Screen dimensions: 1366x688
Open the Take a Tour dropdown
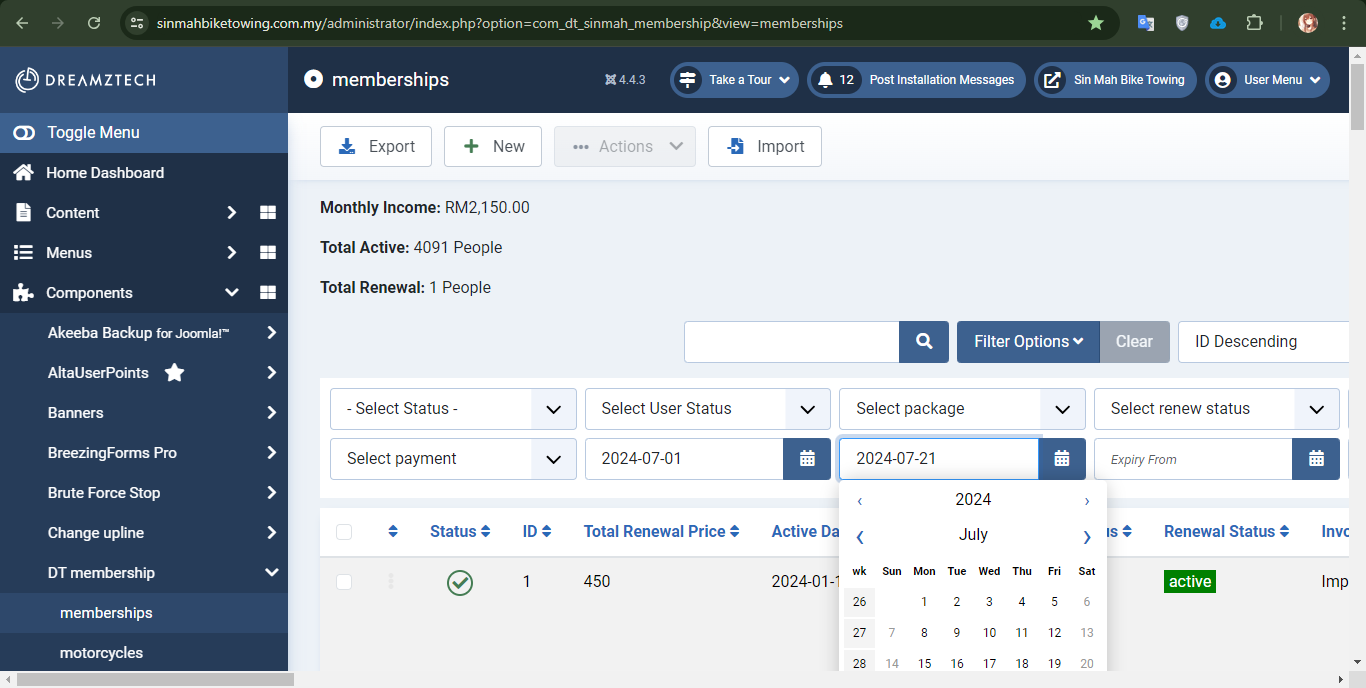pos(734,80)
